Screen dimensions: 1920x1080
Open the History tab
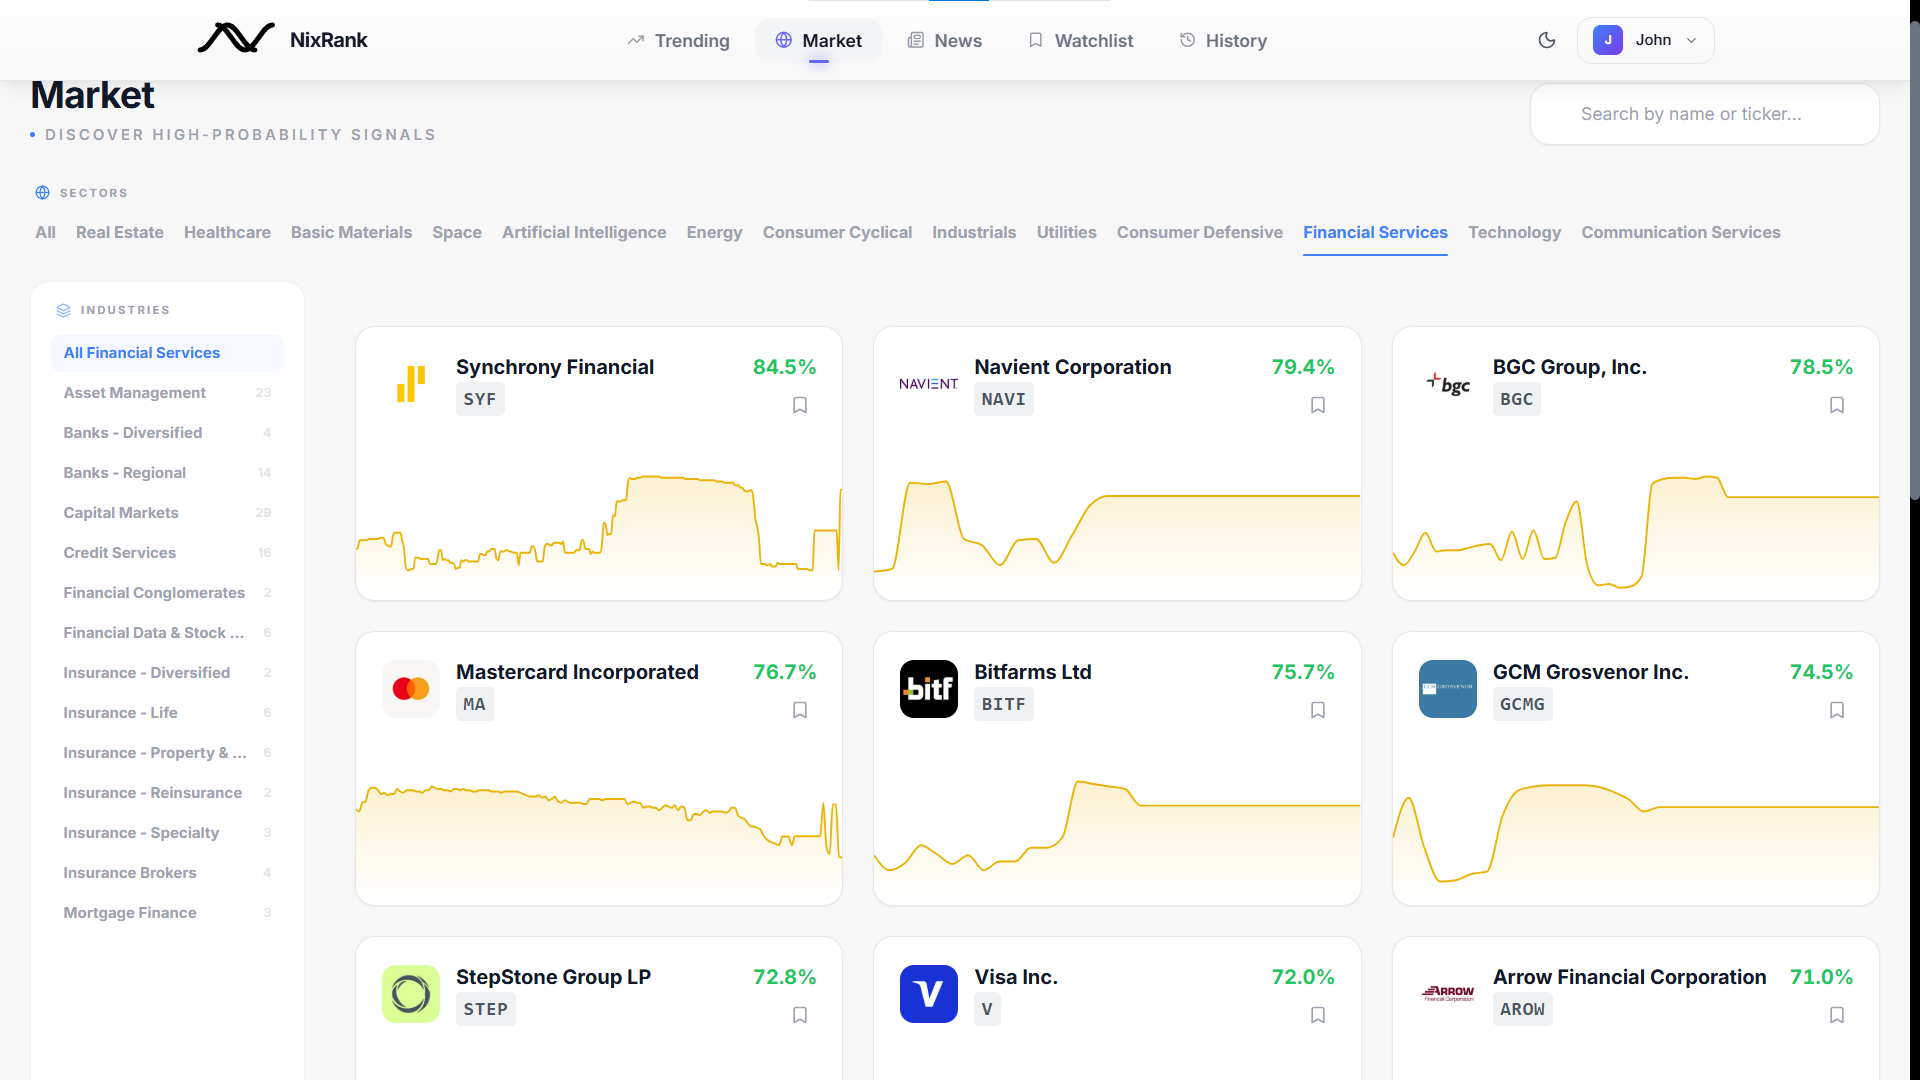pyautogui.click(x=1223, y=40)
